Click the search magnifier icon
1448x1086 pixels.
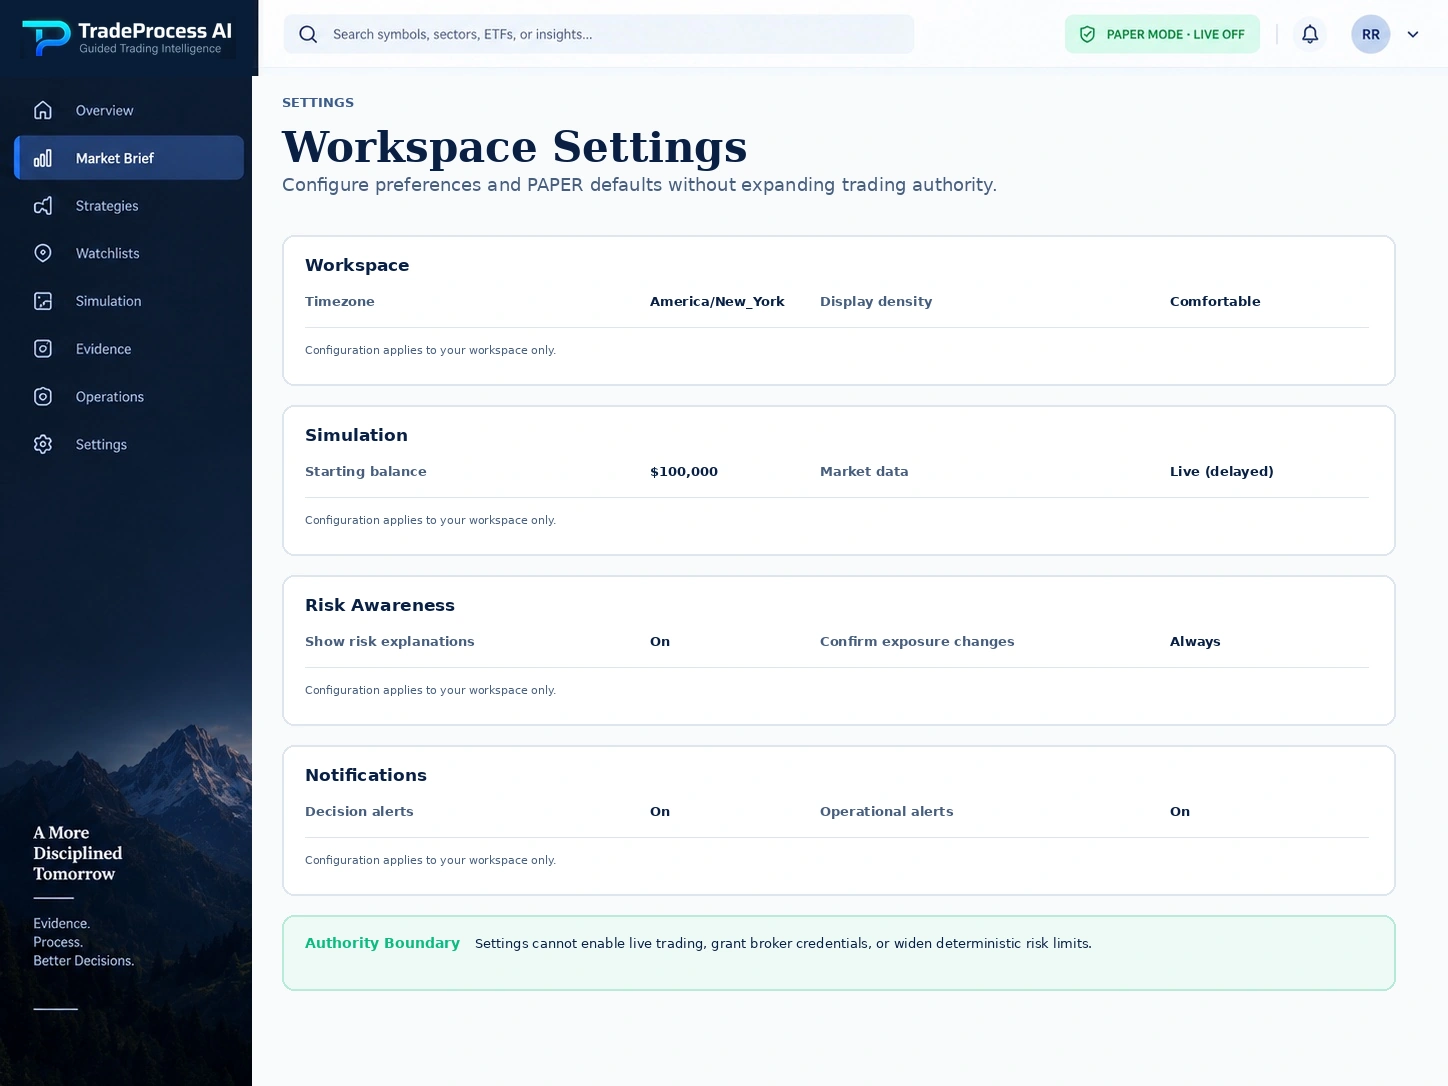308,34
